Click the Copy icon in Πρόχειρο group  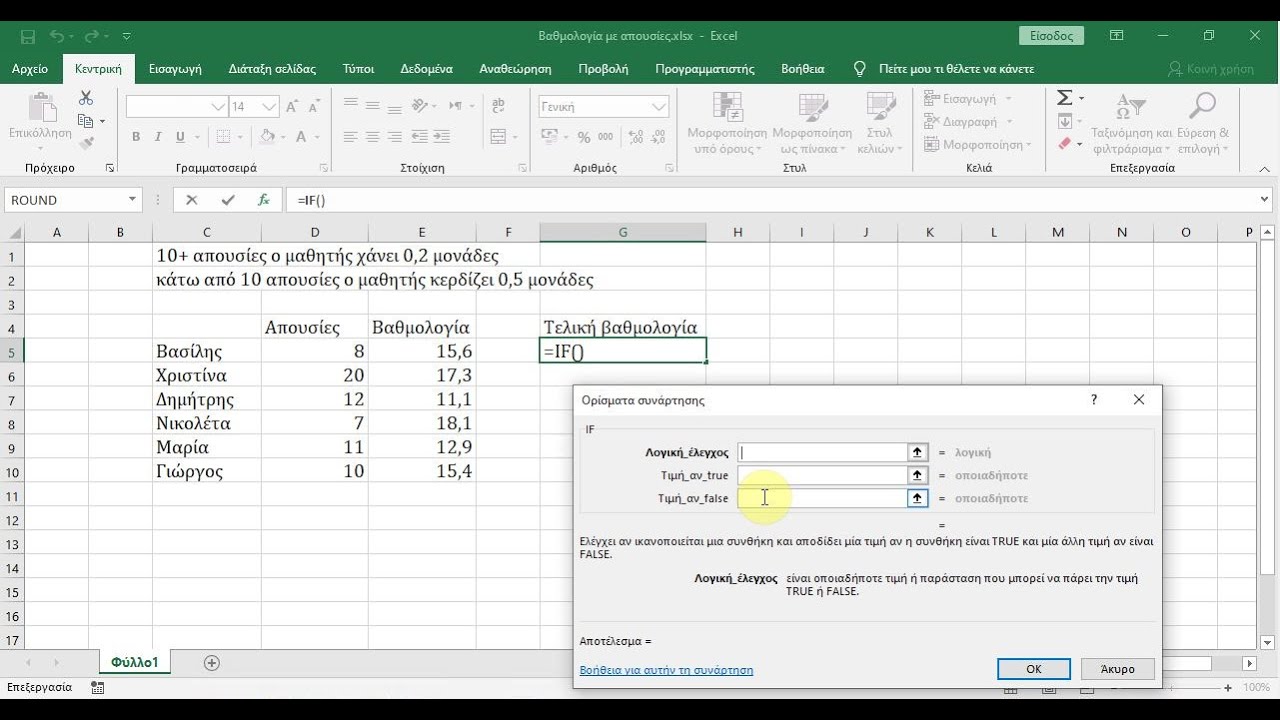(86, 120)
